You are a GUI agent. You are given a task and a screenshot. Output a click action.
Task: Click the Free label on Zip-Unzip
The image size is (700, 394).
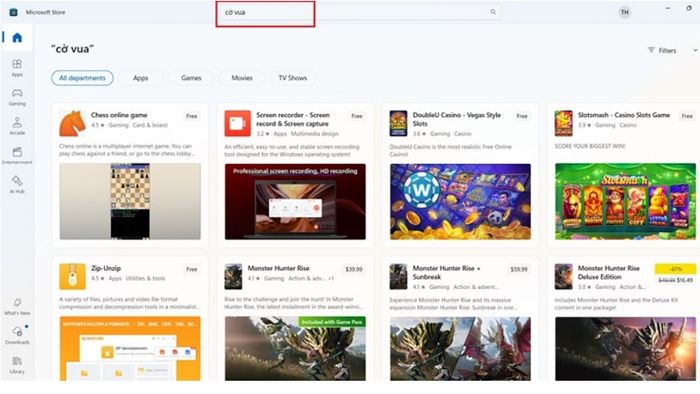pyautogui.click(x=192, y=269)
